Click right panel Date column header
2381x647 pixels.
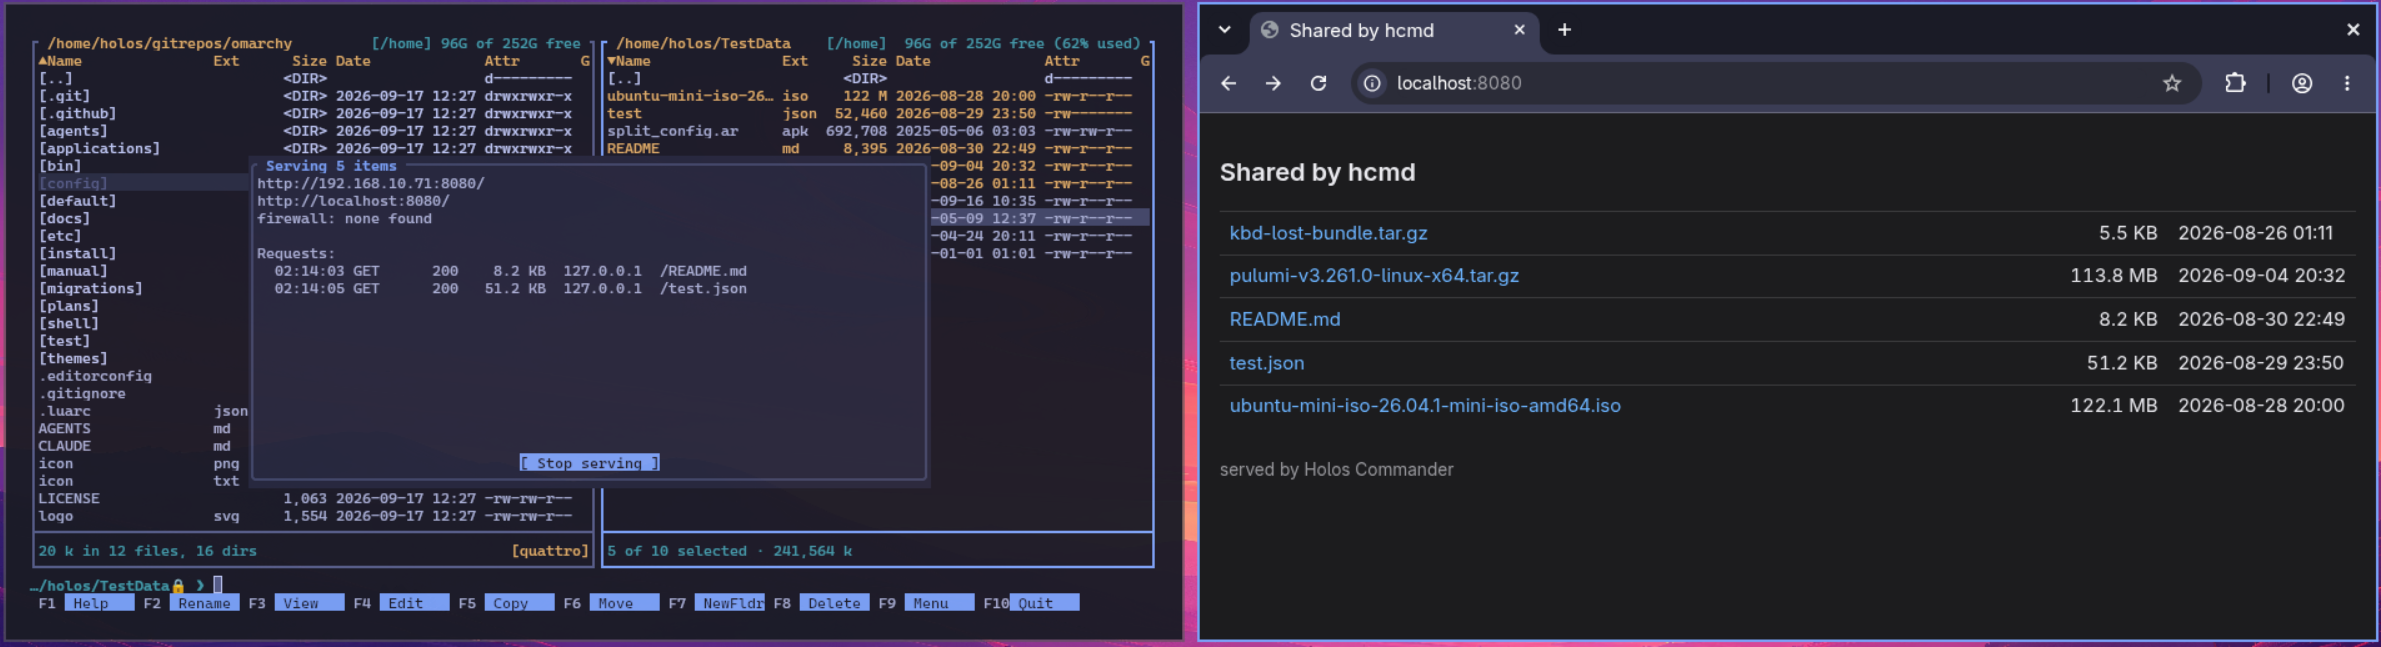tap(913, 61)
